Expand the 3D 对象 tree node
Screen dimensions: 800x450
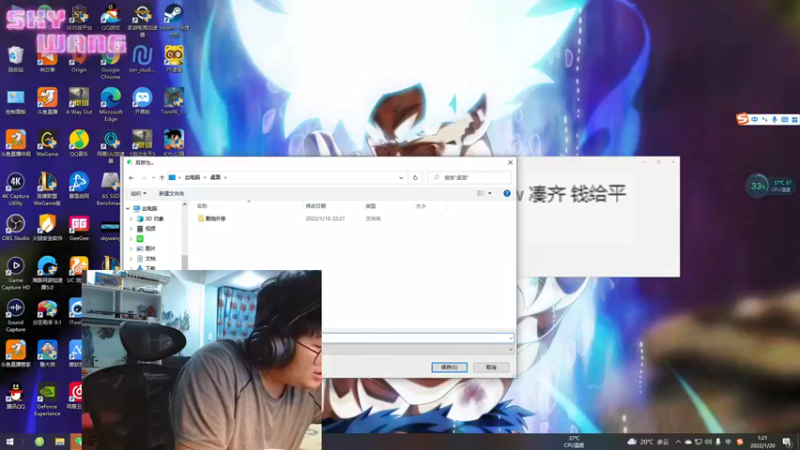131,219
